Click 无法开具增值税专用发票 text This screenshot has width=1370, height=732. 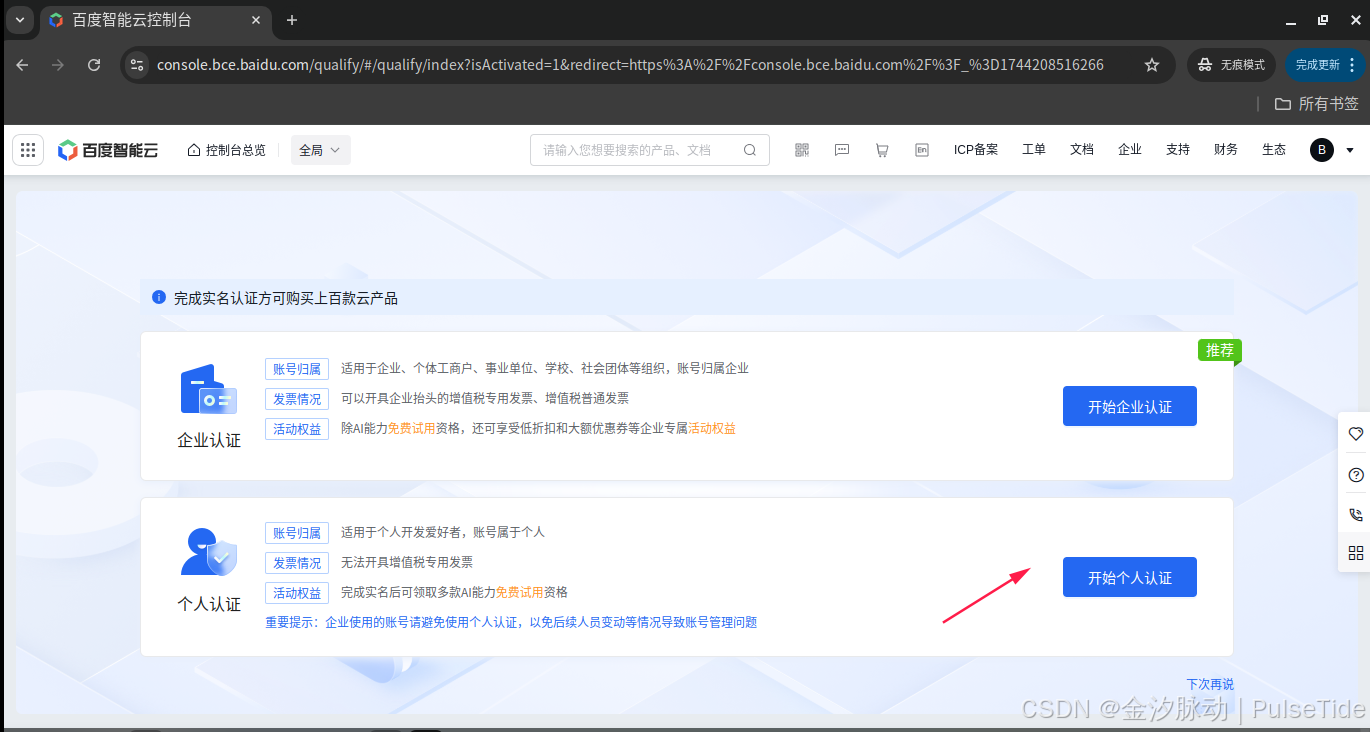(407, 562)
